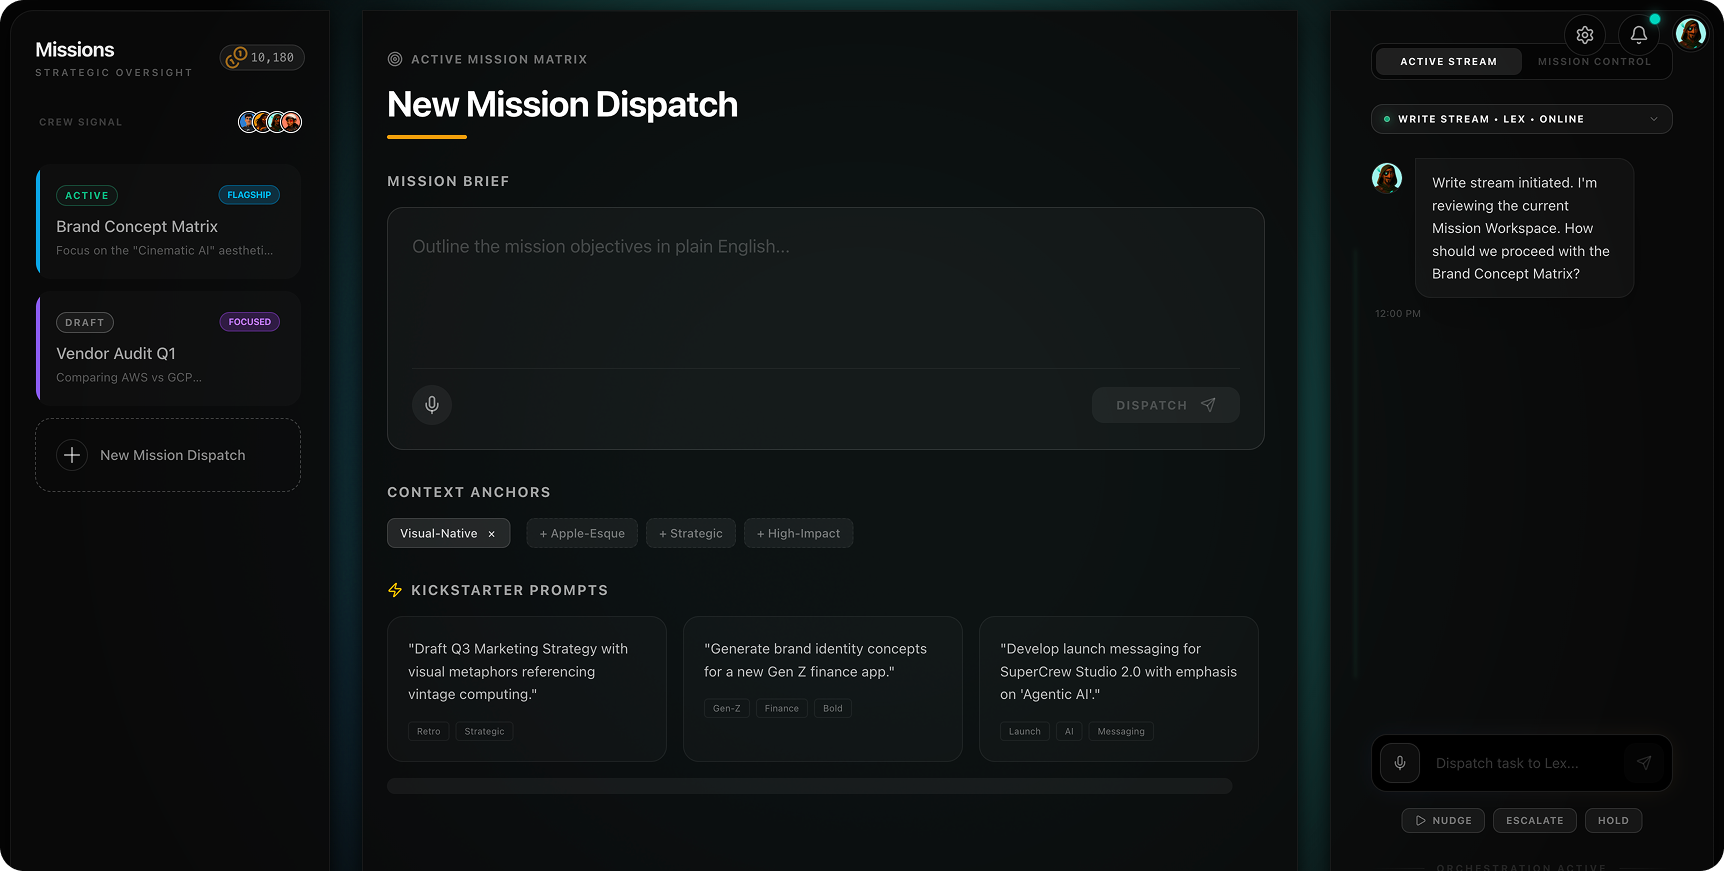Image resolution: width=1724 pixels, height=871 pixels.
Task: Click the AI tag
Action: [1069, 731]
